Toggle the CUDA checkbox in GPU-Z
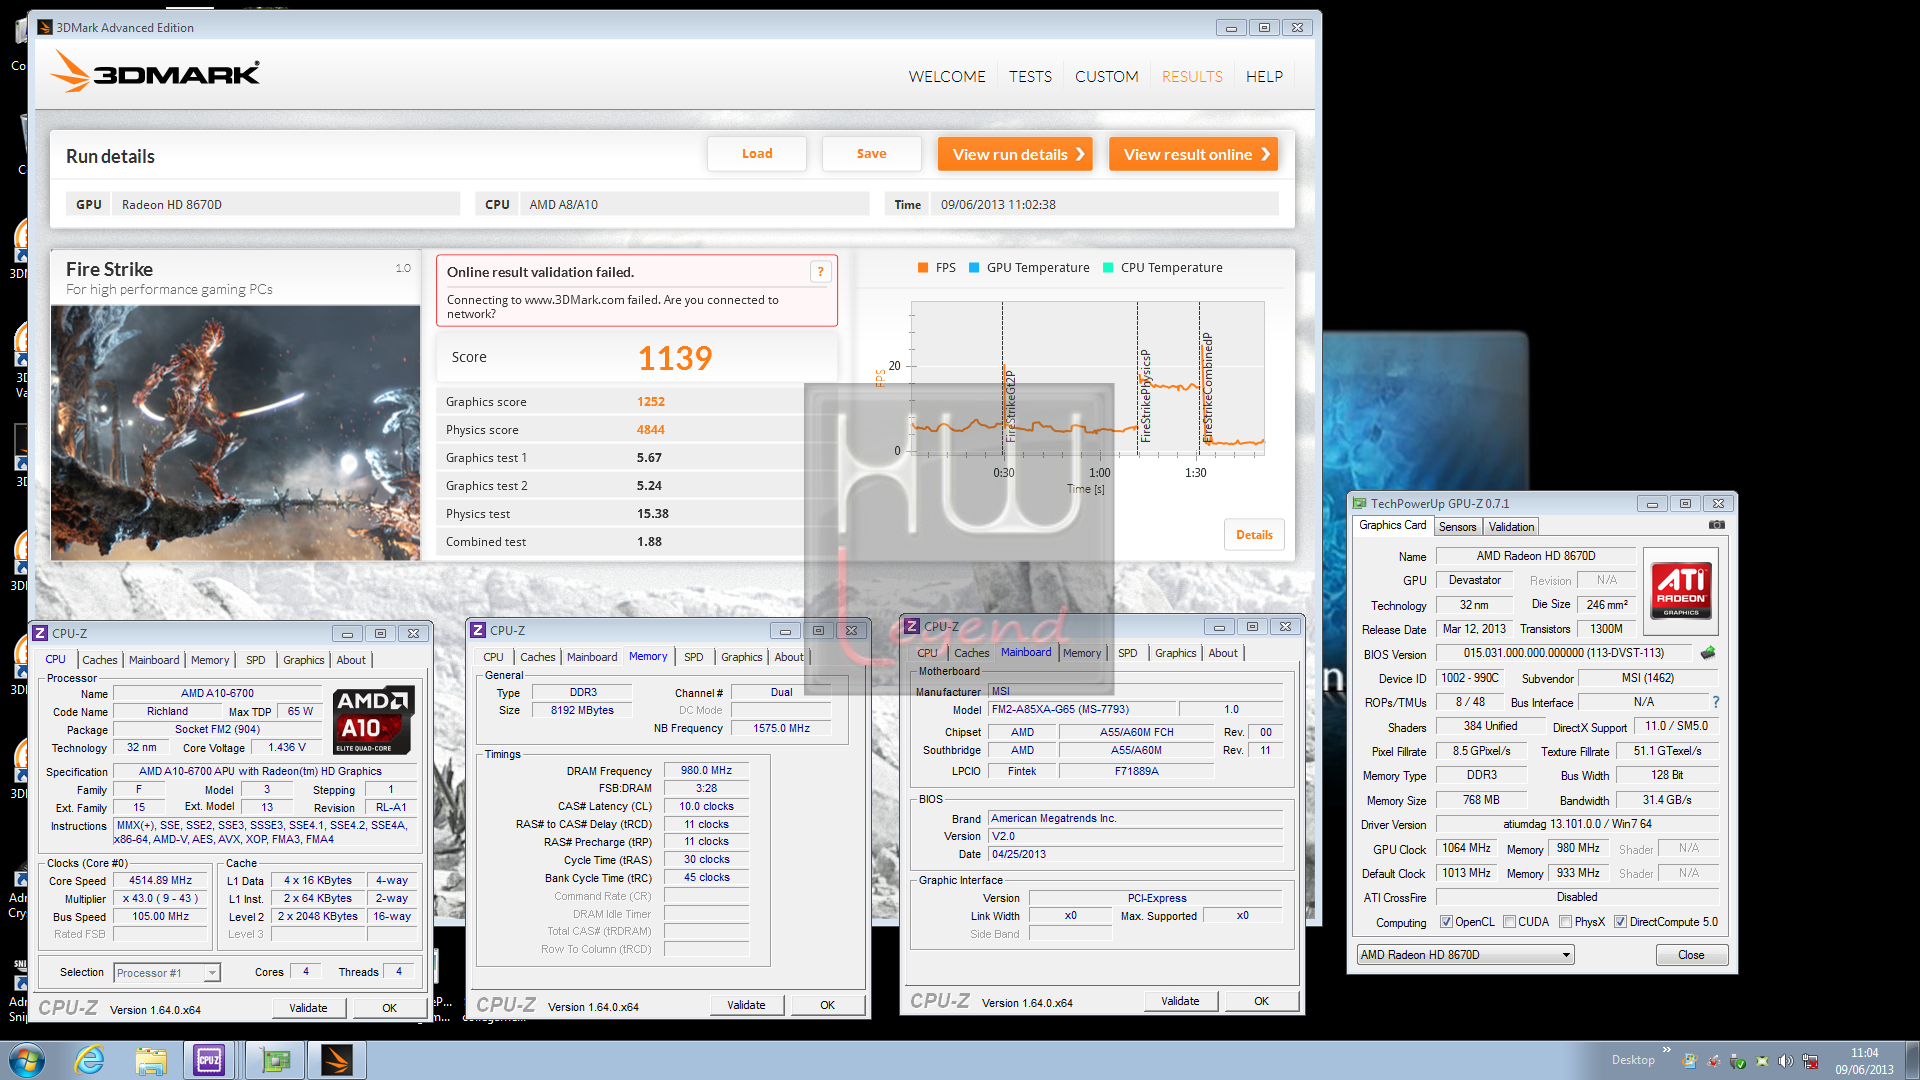Screen dimensions: 1920x1080 tap(1509, 922)
